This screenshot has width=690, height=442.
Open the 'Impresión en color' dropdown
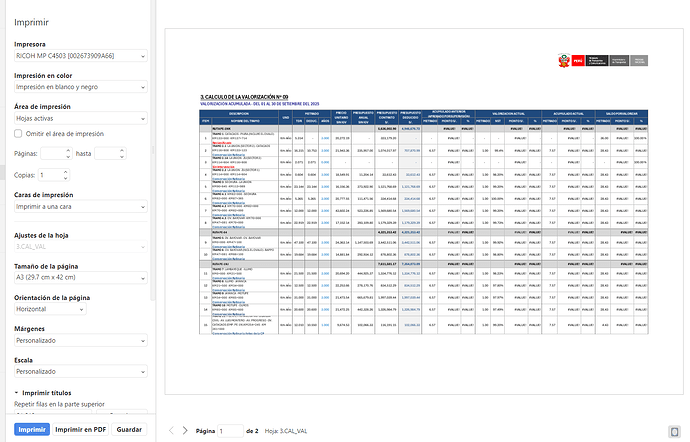(x=80, y=88)
